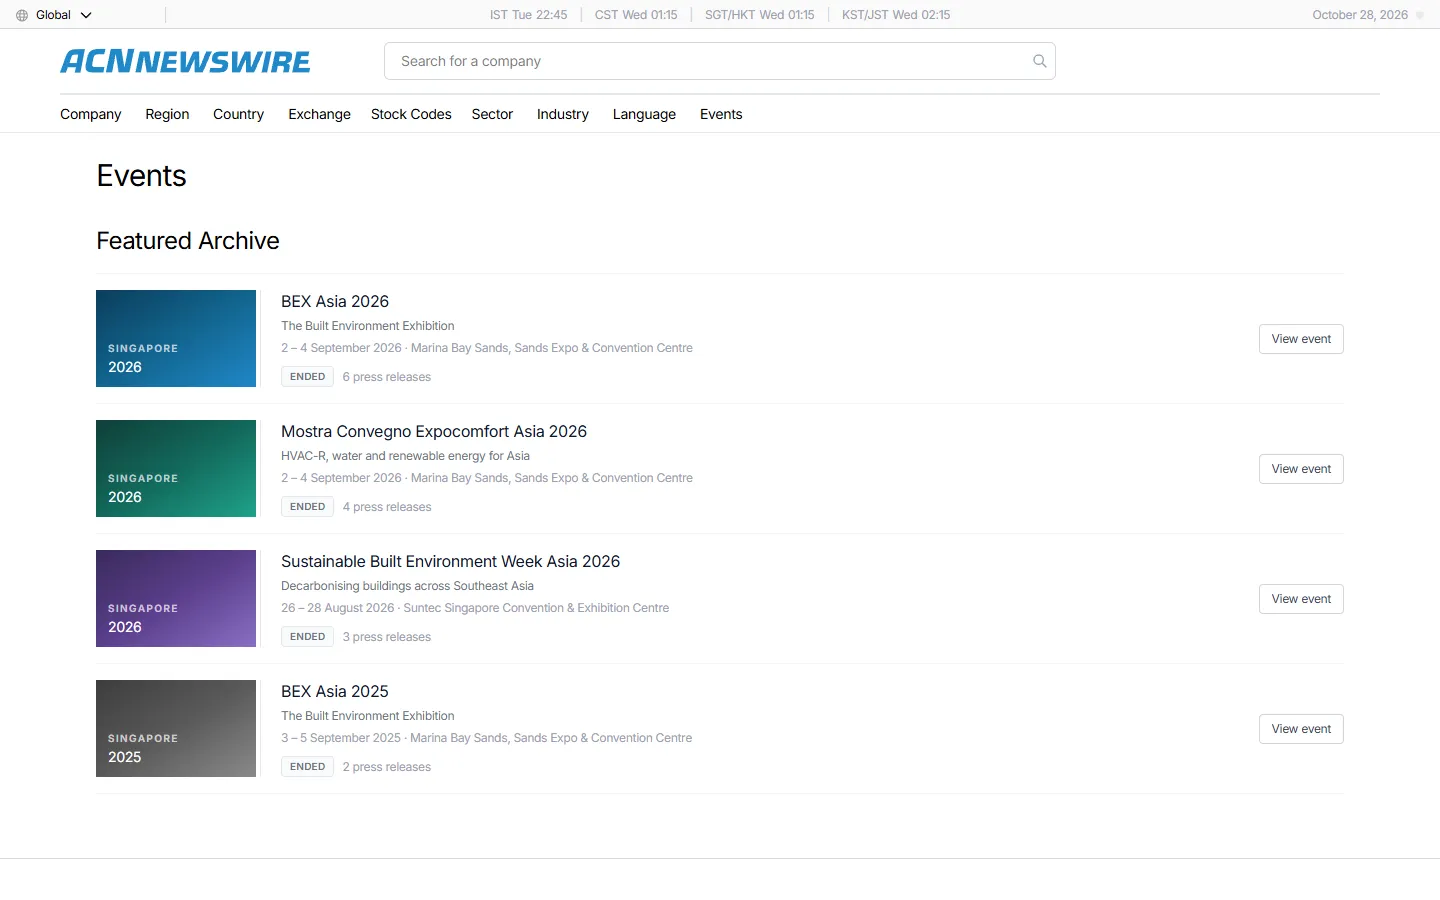Screen dimensions: 1440x900
Task: Click the '3 press releases' text
Action: tap(387, 637)
